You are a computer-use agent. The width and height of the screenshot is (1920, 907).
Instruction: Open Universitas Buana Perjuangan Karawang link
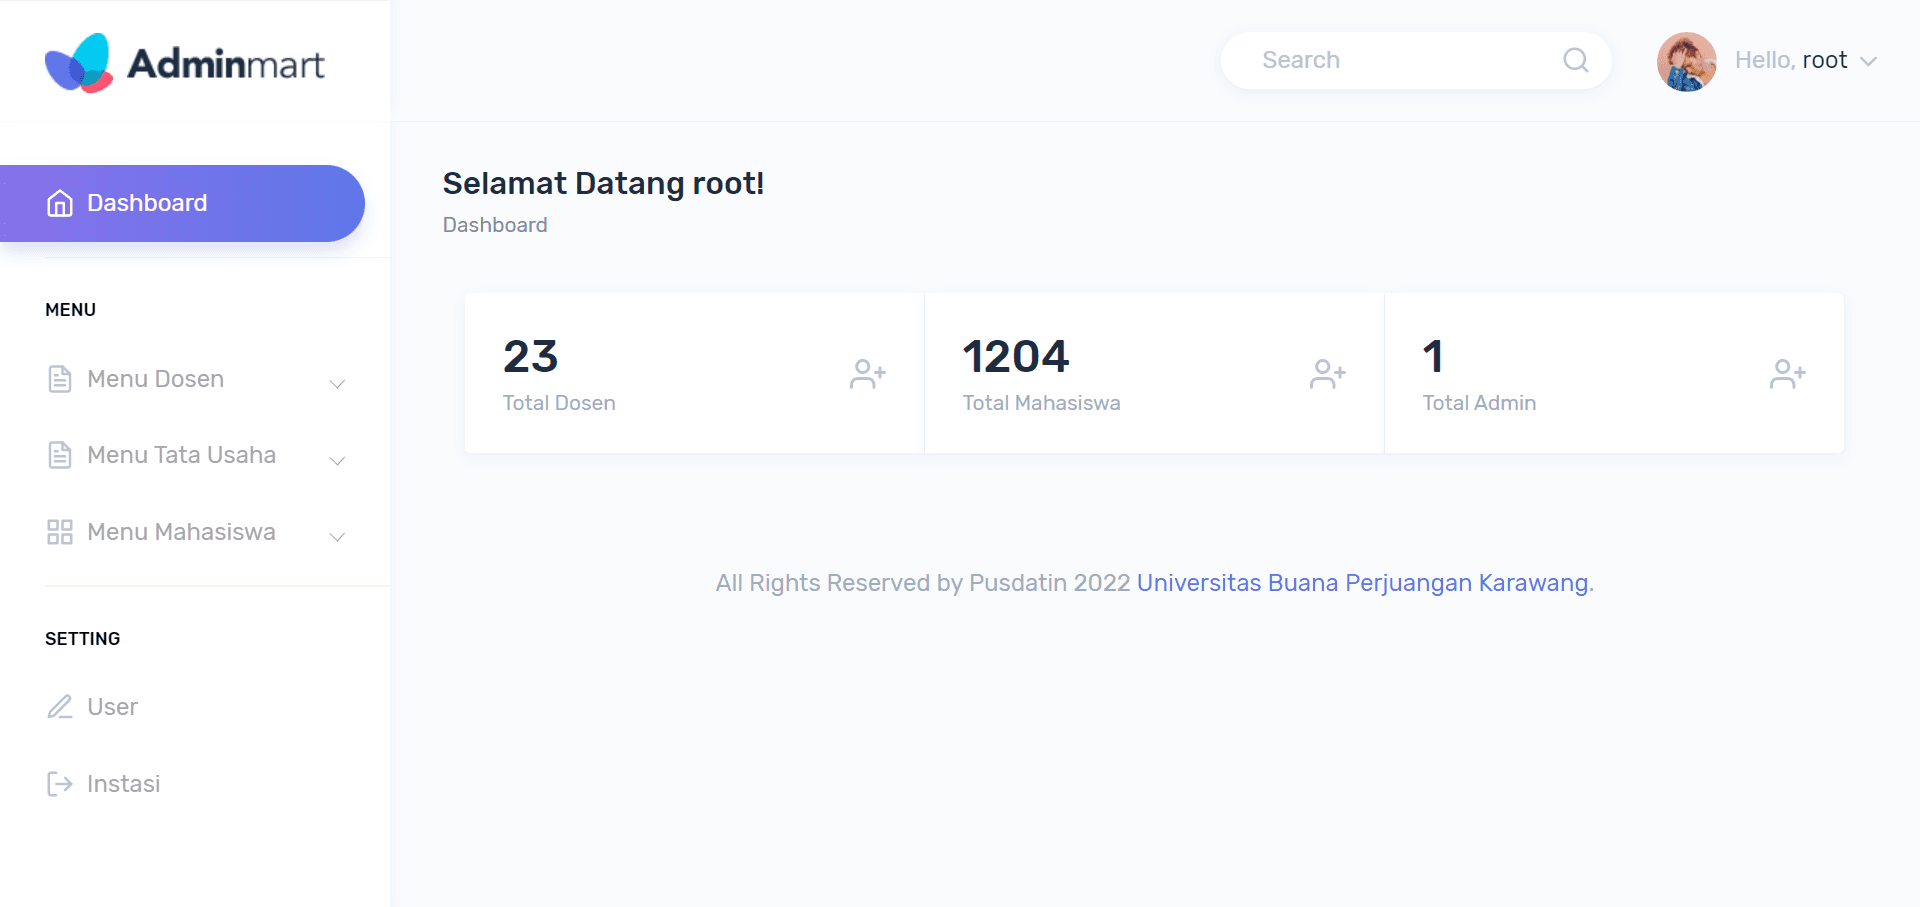(x=1362, y=583)
